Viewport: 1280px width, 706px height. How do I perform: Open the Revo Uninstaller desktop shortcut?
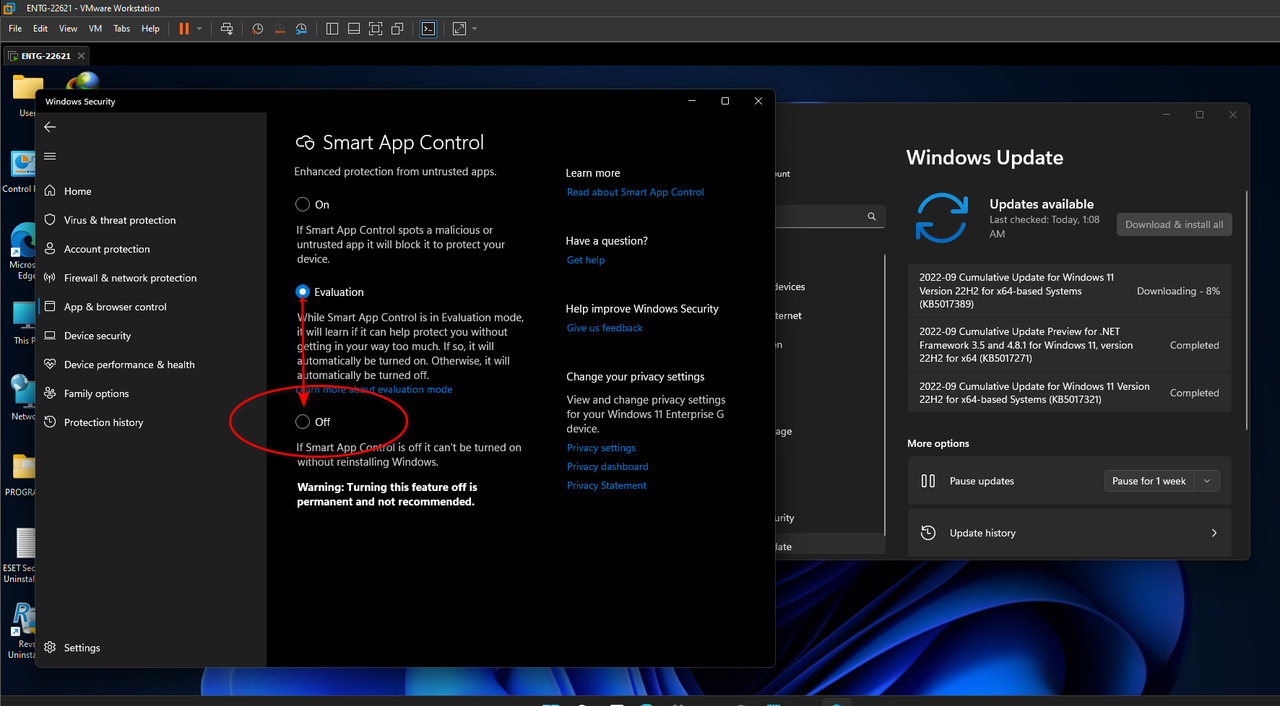click(x=20, y=631)
